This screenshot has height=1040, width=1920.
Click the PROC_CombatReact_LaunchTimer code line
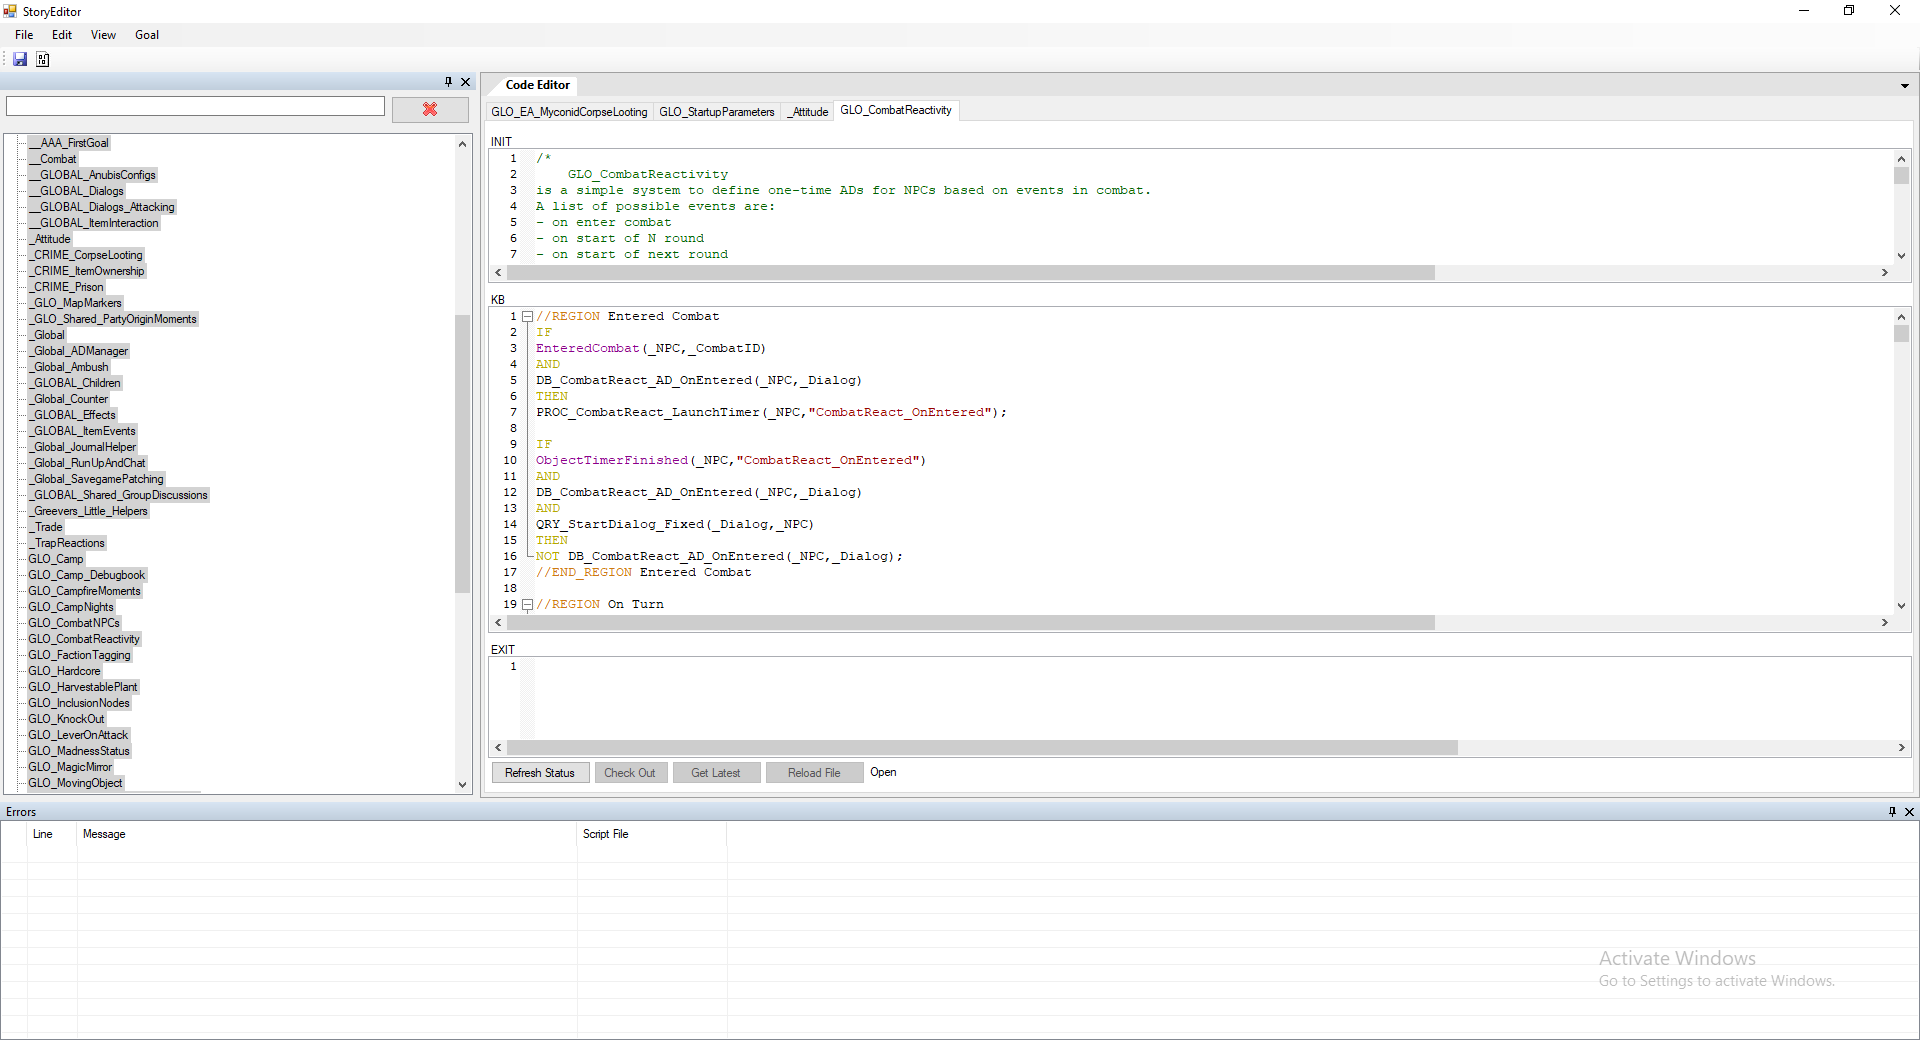[x=771, y=413]
